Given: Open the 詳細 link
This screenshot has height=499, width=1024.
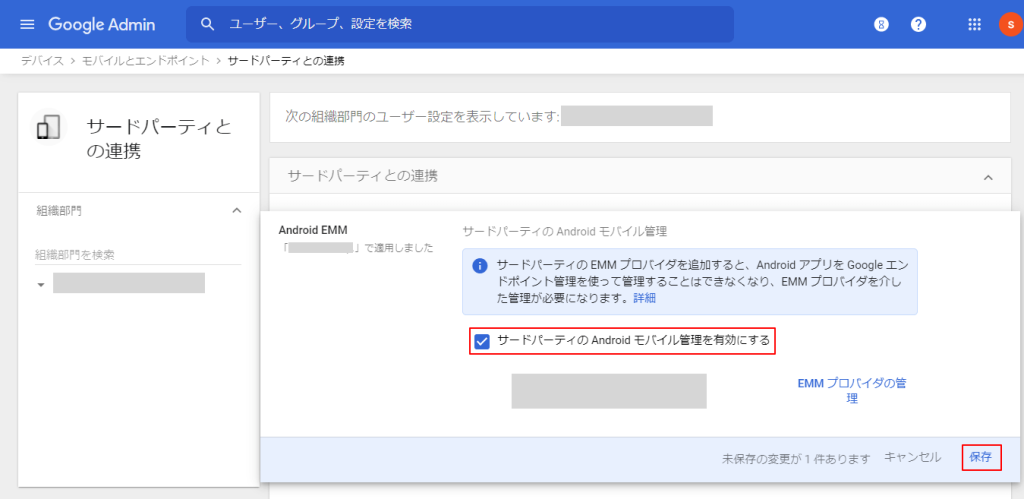Looking at the screenshot, I should tap(645, 298).
